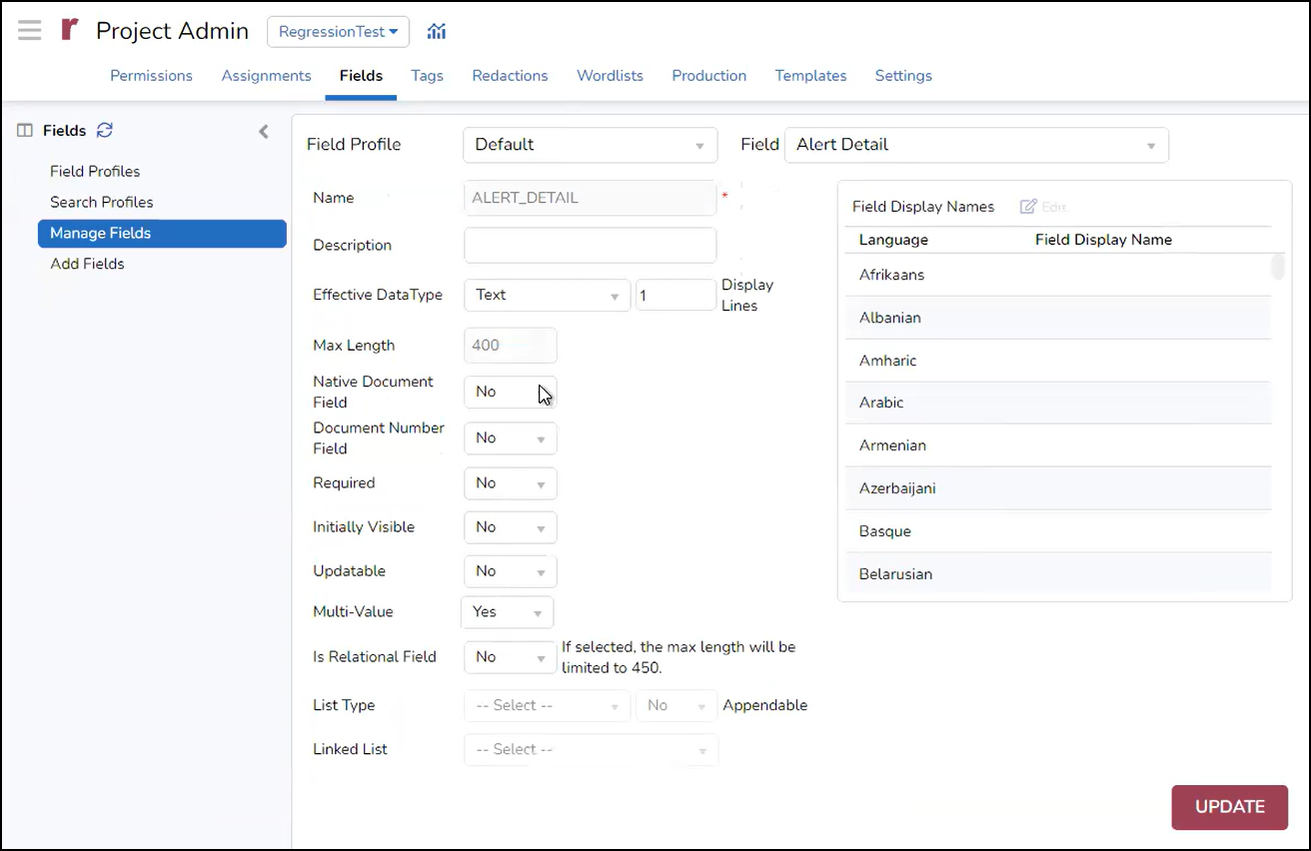1311x851 pixels.
Task: Click the language list scrollbar
Action: pyautogui.click(x=1277, y=267)
